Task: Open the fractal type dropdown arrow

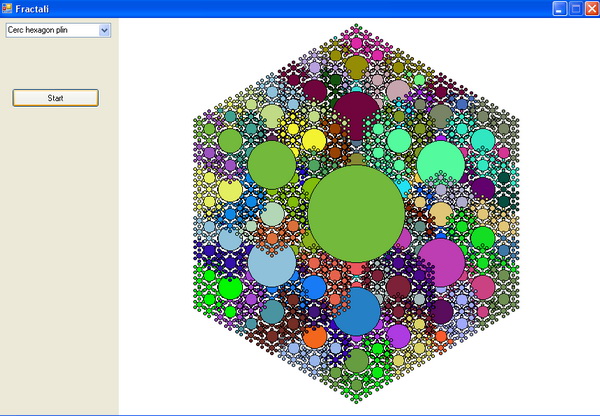Action: point(104,30)
